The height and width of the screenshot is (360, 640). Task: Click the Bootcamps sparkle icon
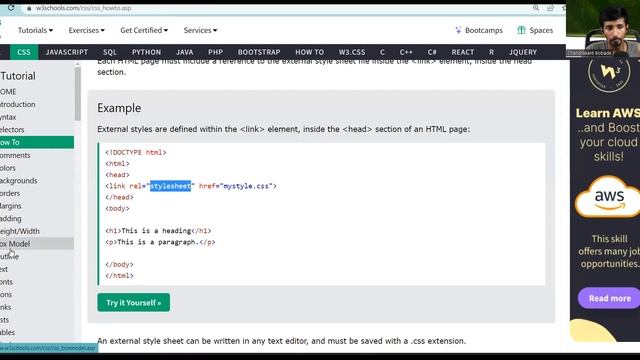tap(458, 30)
